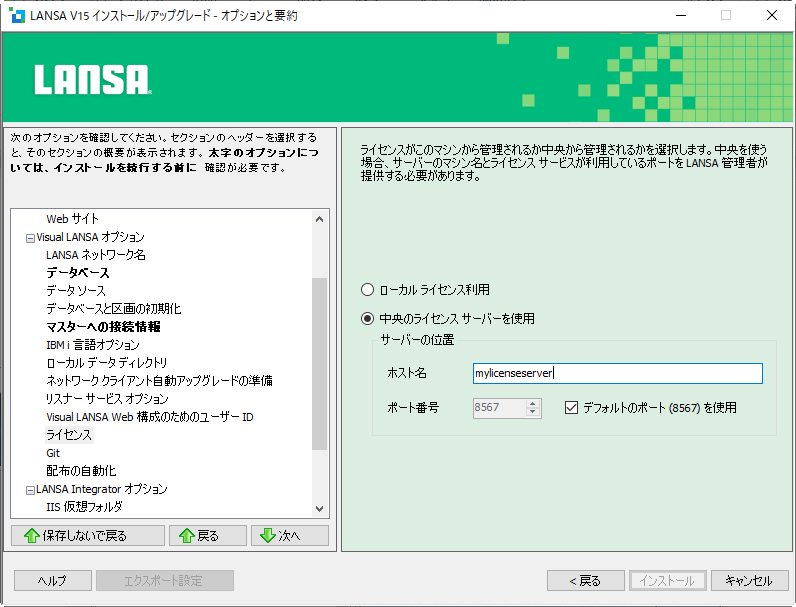This screenshot has height=607, width=796.
Task: Select LANSA ネットワーク名 tree item
Action: [95, 255]
